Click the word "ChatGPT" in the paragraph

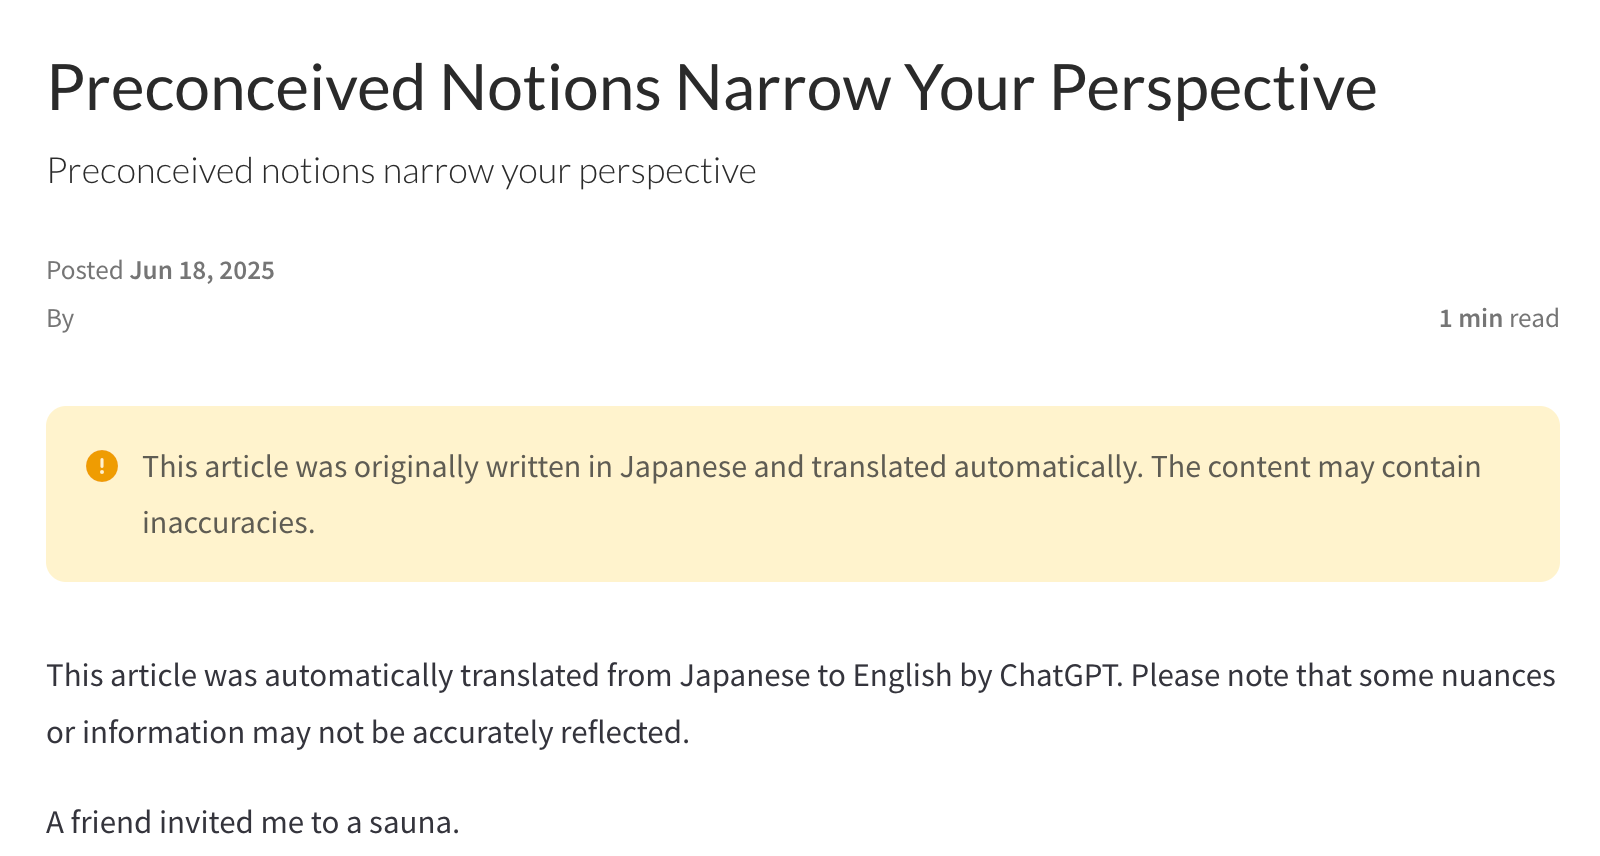click(1058, 676)
